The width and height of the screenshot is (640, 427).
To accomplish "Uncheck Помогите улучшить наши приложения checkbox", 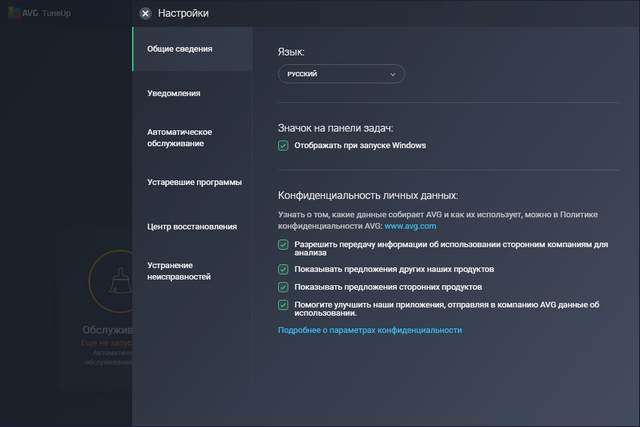I will click(284, 304).
